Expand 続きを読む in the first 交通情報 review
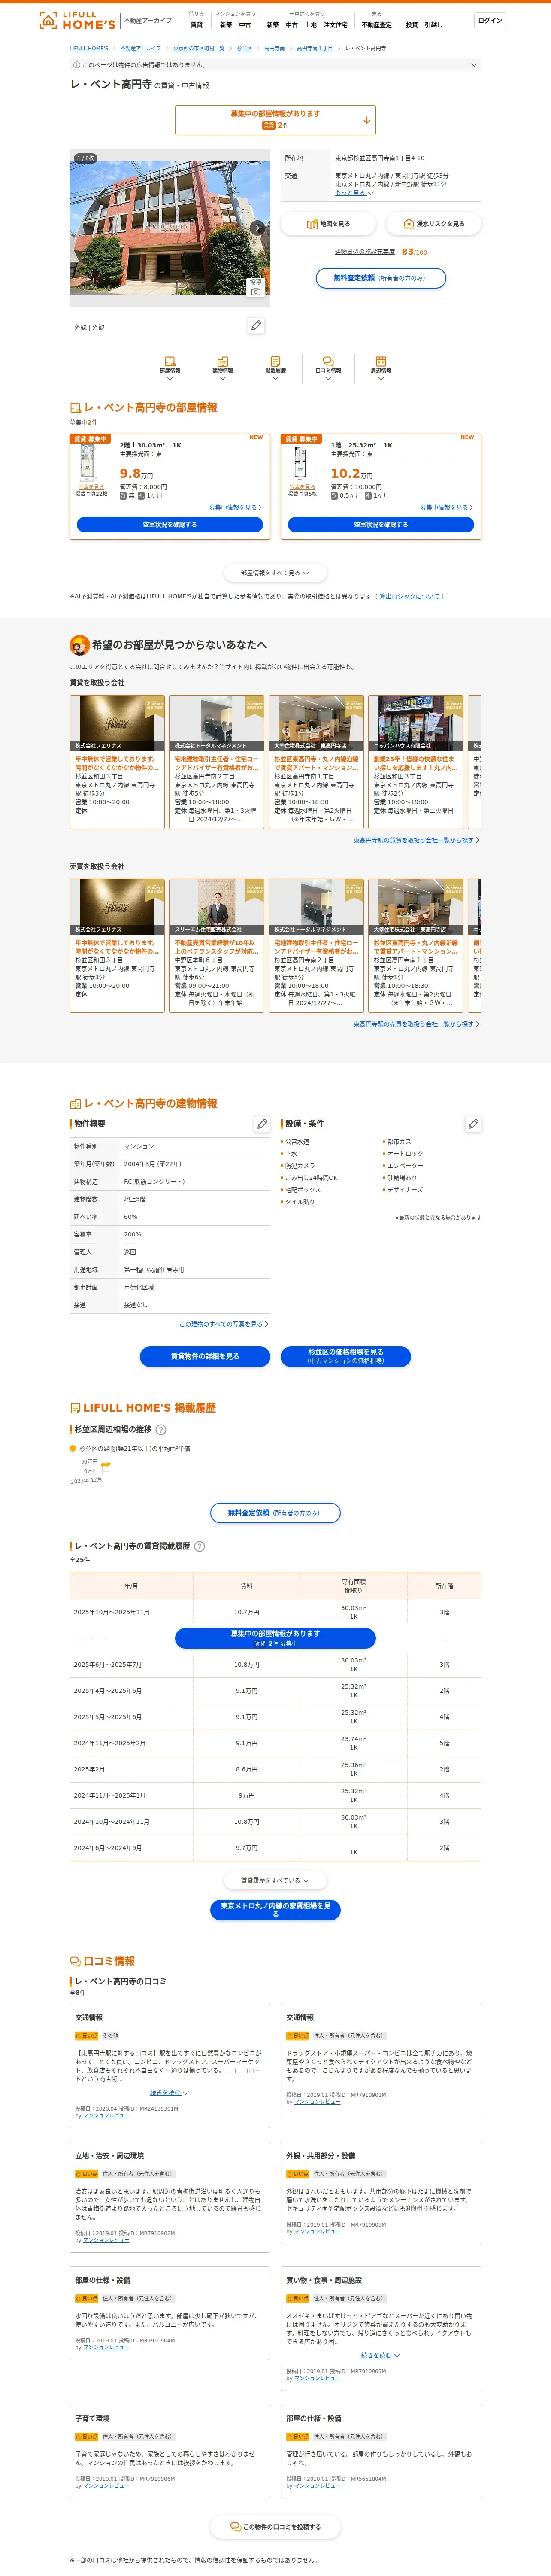The image size is (551, 2576). pyautogui.click(x=169, y=2092)
